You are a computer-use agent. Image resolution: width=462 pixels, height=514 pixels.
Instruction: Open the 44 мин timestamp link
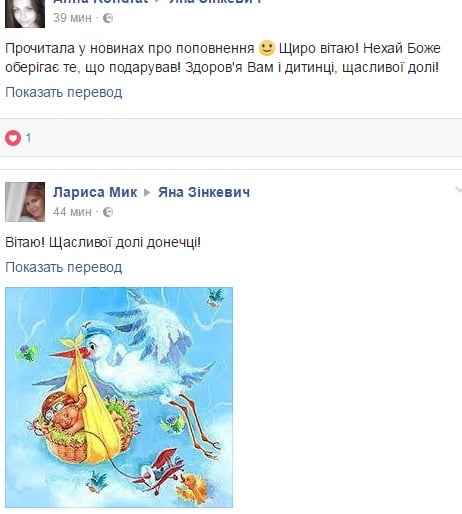click(72, 212)
